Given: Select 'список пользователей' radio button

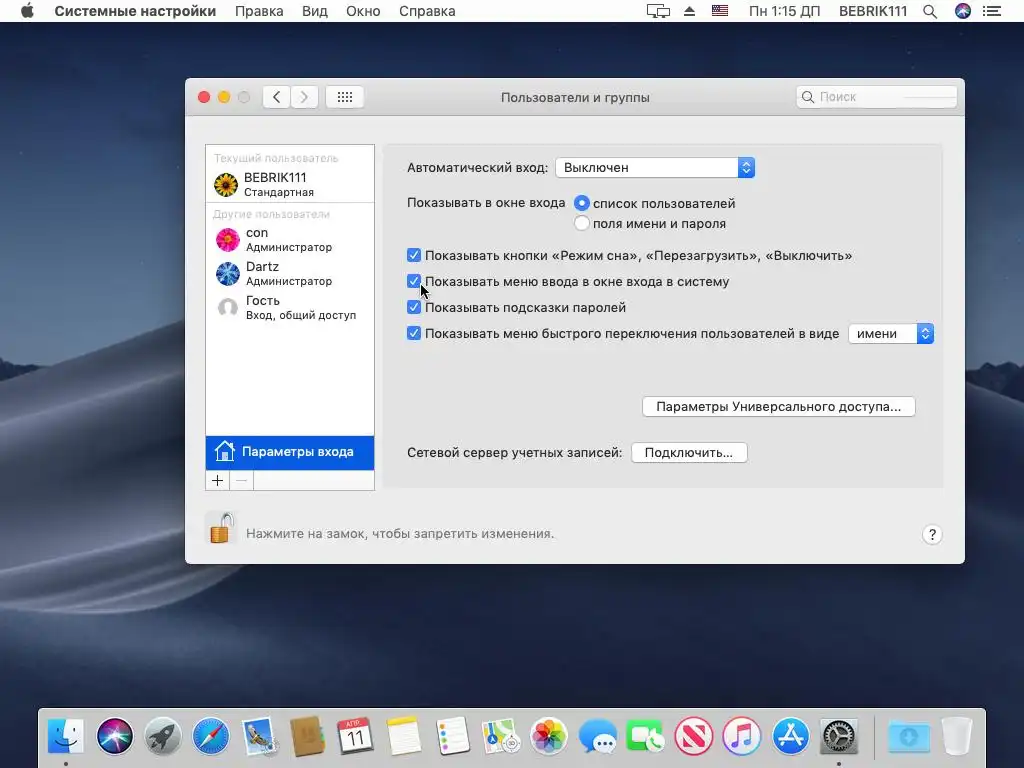Looking at the screenshot, I should click(581, 203).
